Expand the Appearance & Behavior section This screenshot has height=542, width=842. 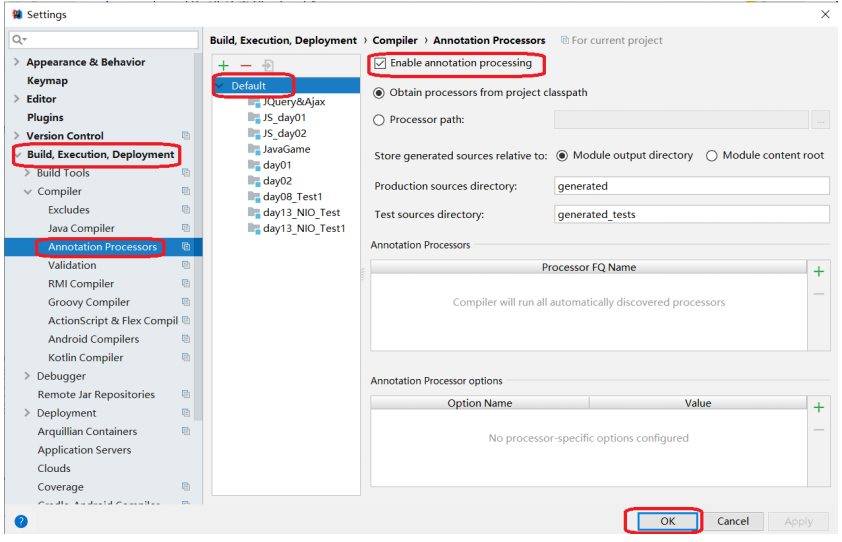(16, 62)
